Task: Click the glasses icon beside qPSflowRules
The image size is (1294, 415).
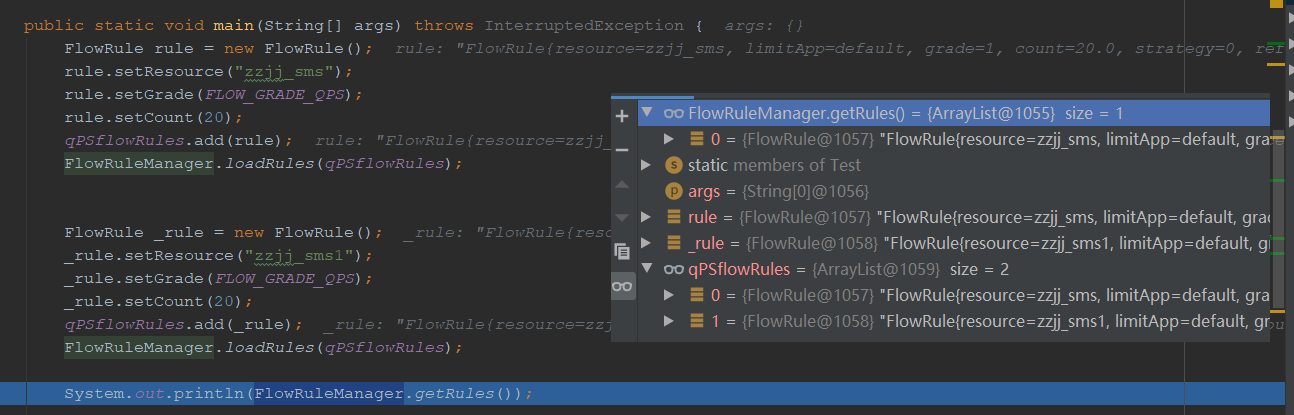Action: (x=674, y=269)
